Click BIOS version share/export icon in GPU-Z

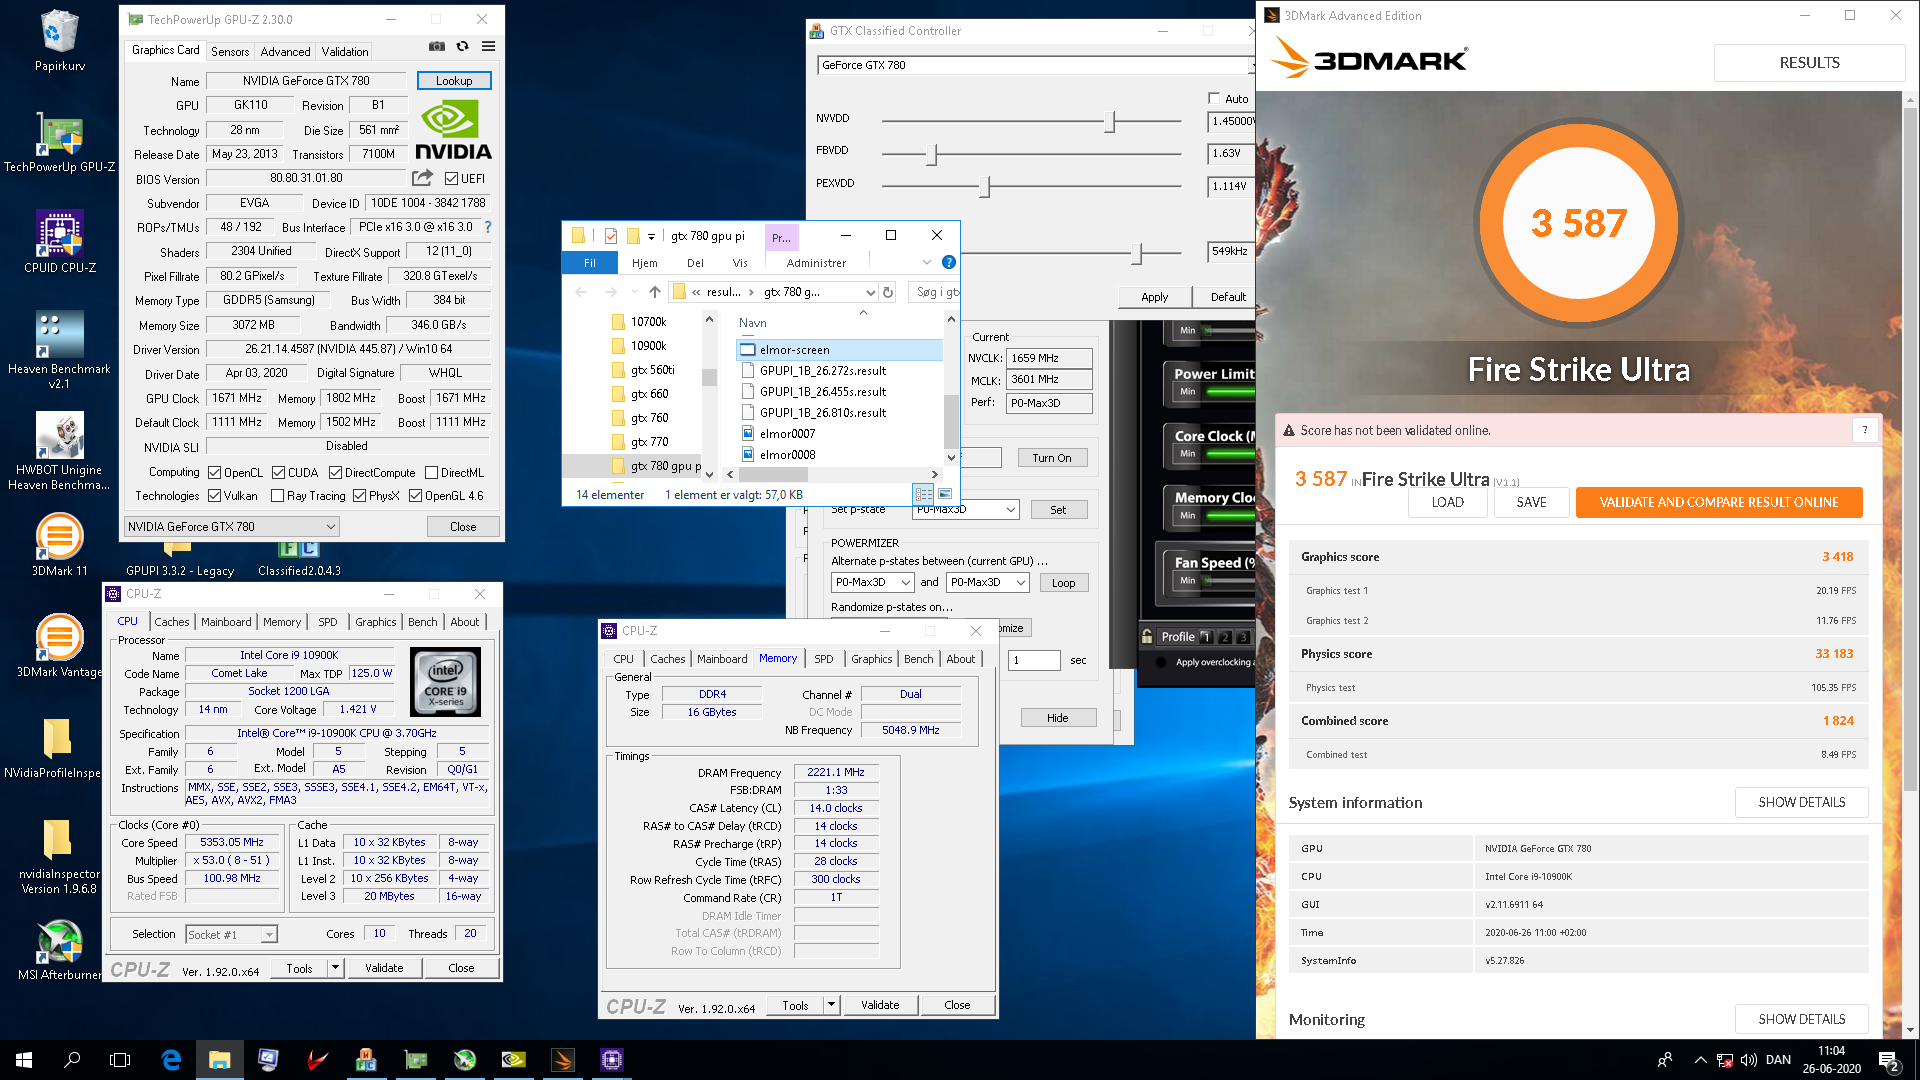[423, 178]
